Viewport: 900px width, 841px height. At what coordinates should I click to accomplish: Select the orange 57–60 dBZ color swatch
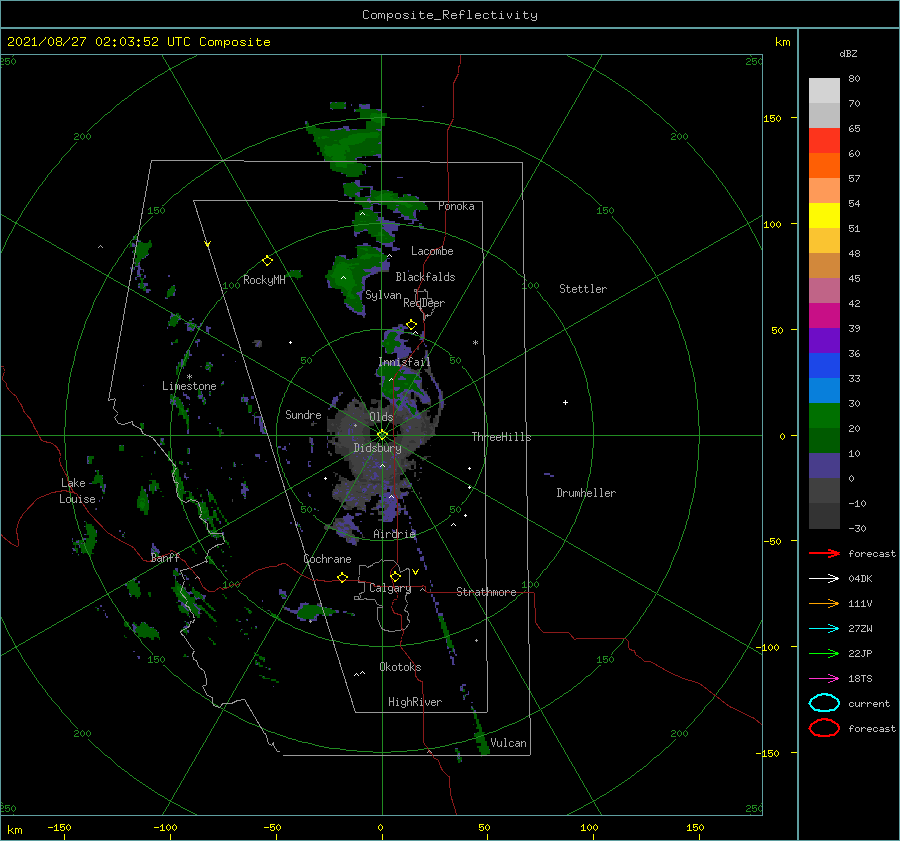click(x=824, y=166)
